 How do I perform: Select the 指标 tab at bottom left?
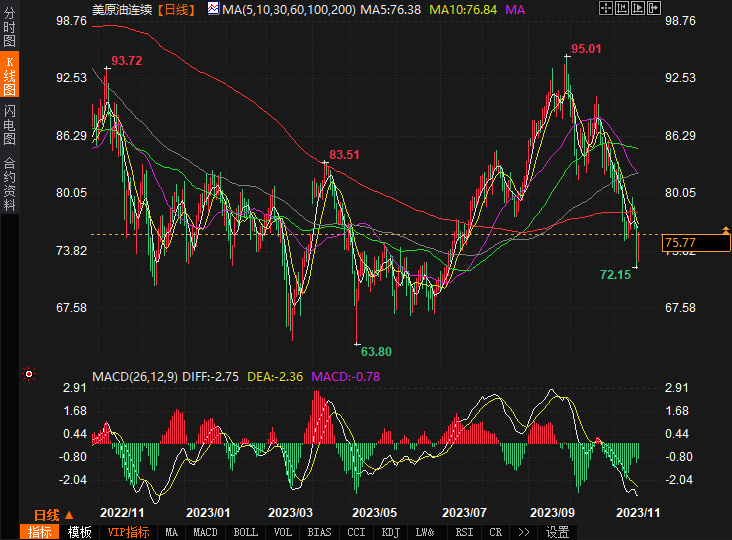40,532
